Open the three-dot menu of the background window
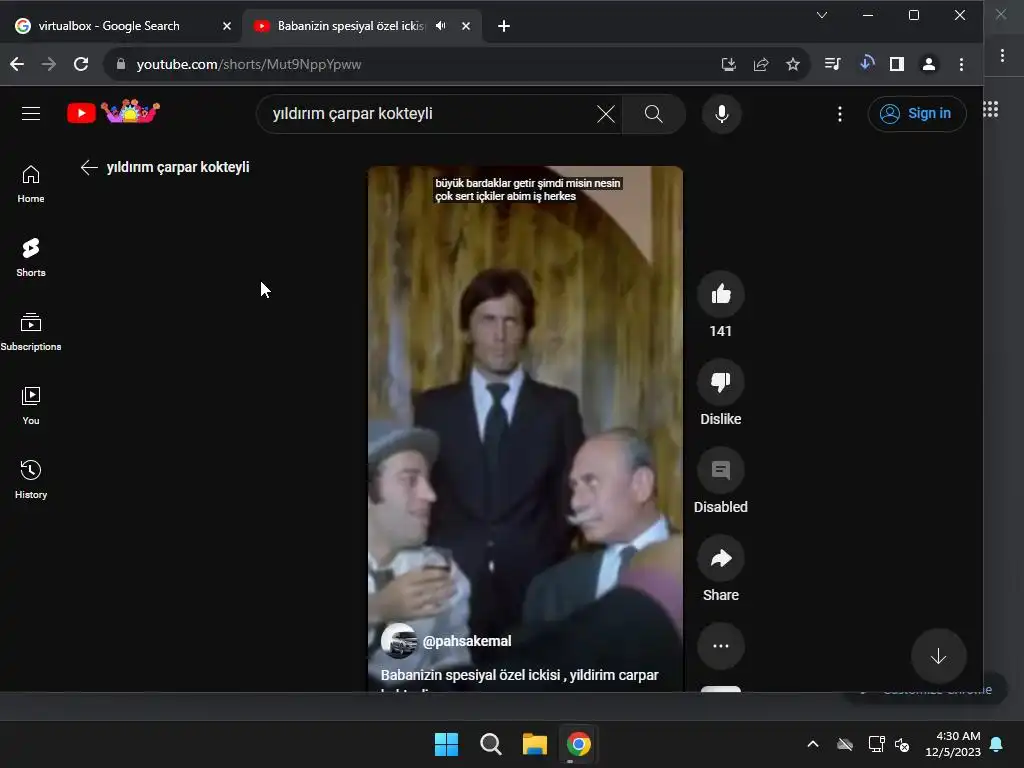This screenshot has height=768, width=1024. point(1002,56)
